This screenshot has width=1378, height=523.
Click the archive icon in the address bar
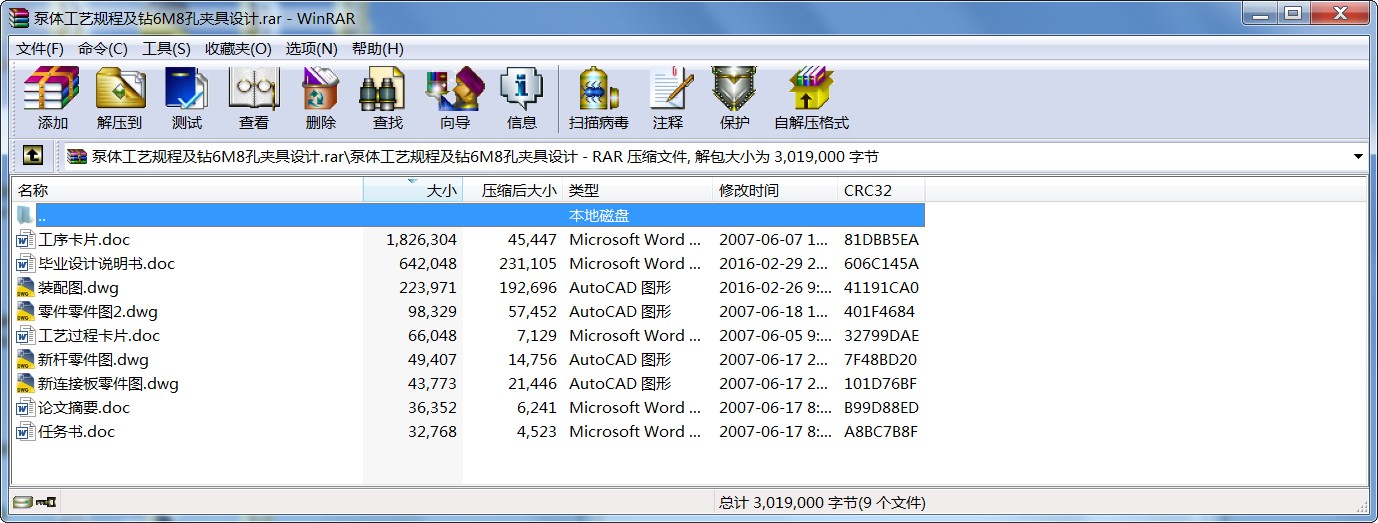[77, 156]
